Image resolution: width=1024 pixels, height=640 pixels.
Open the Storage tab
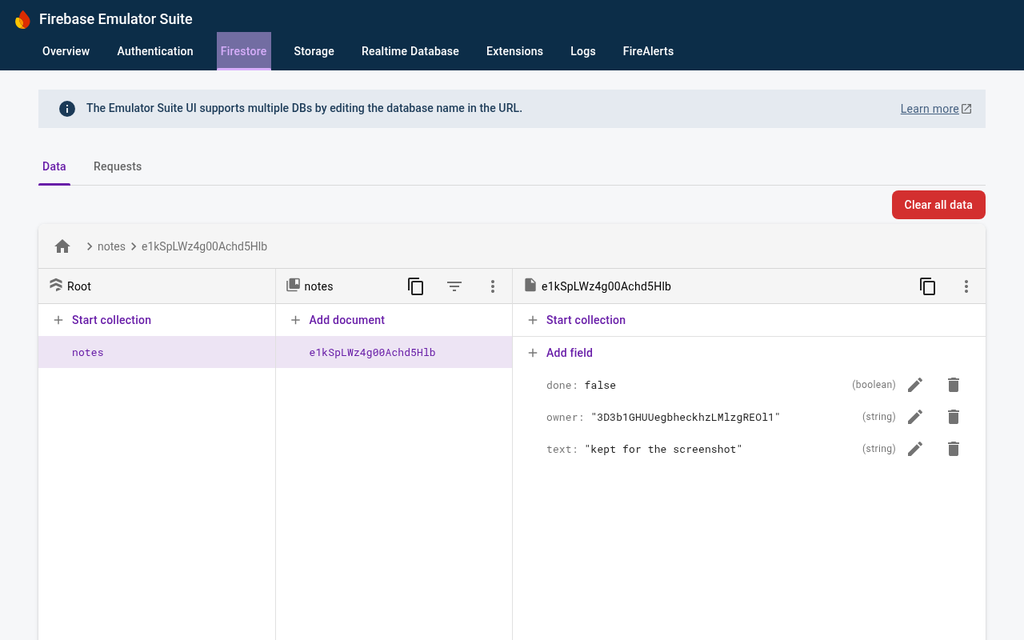314,51
